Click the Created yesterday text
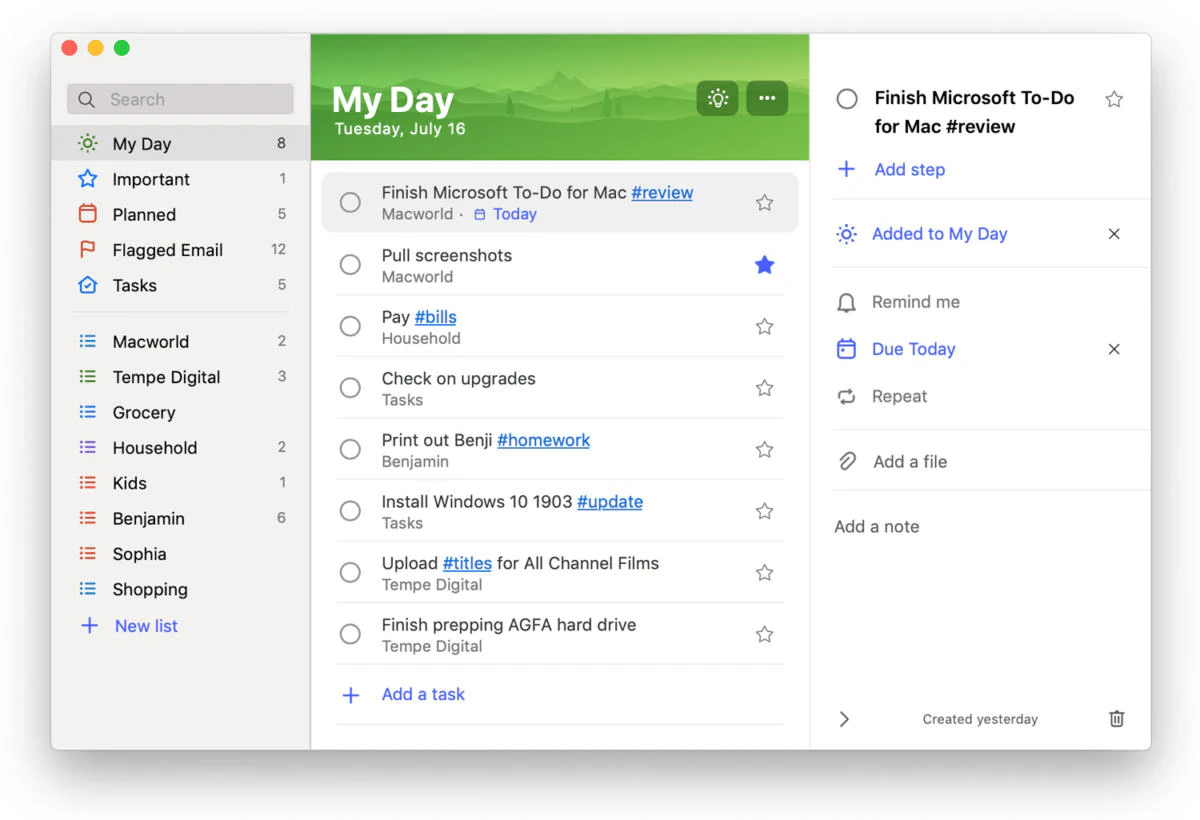Image resolution: width=1200 pixels, height=820 pixels. tap(980, 719)
